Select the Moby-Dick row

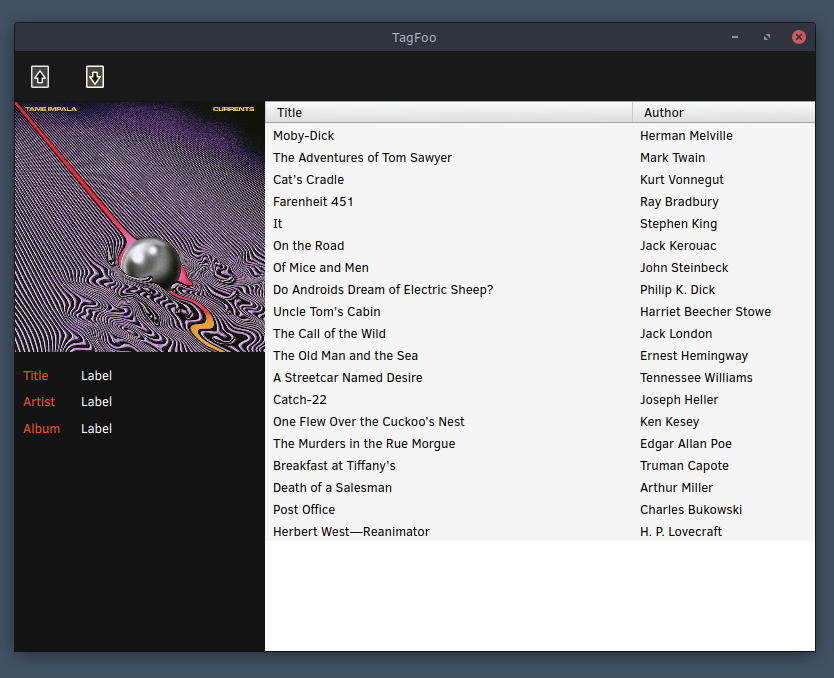540,136
